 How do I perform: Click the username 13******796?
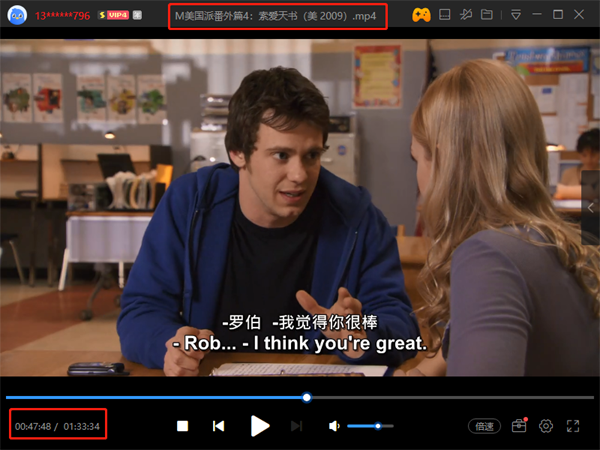[x=62, y=15]
